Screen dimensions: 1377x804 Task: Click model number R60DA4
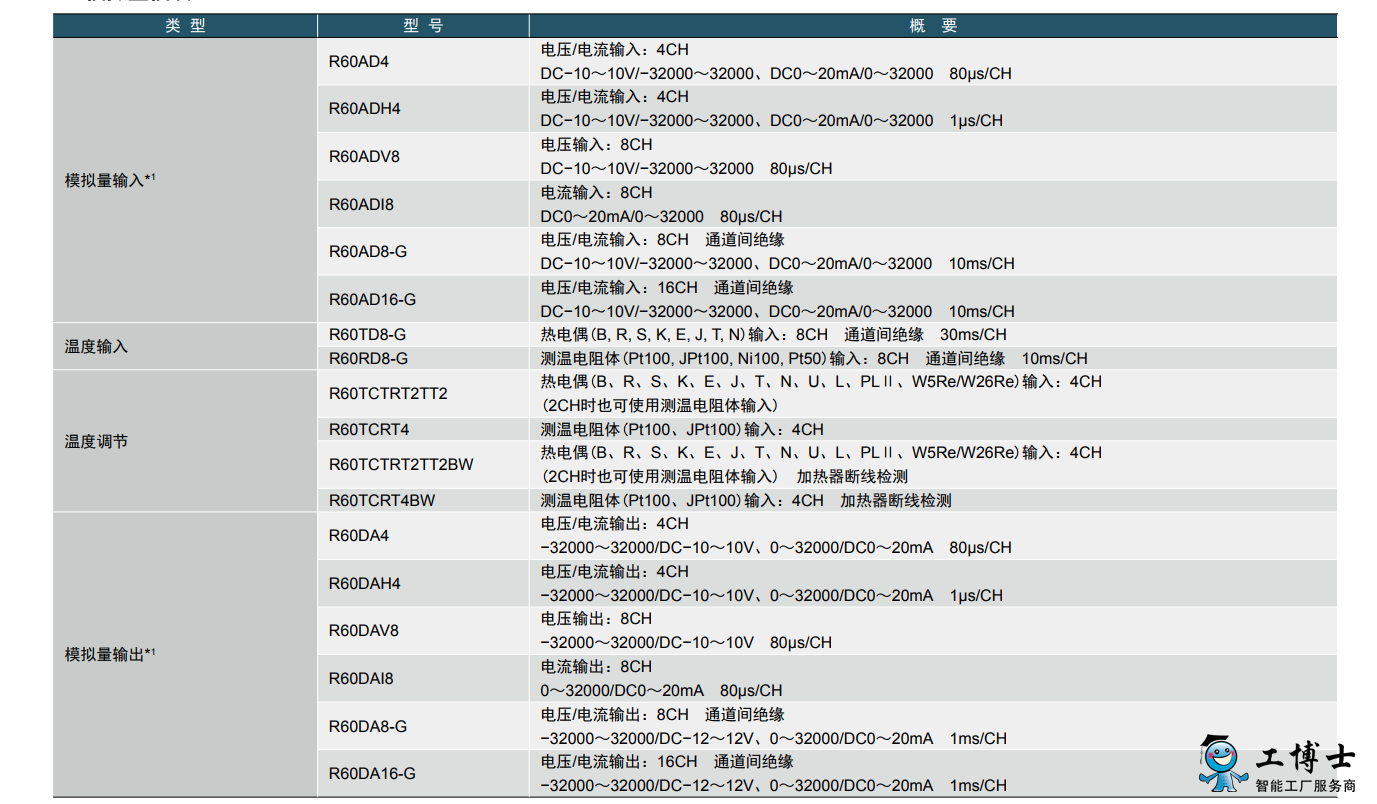coord(359,536)
